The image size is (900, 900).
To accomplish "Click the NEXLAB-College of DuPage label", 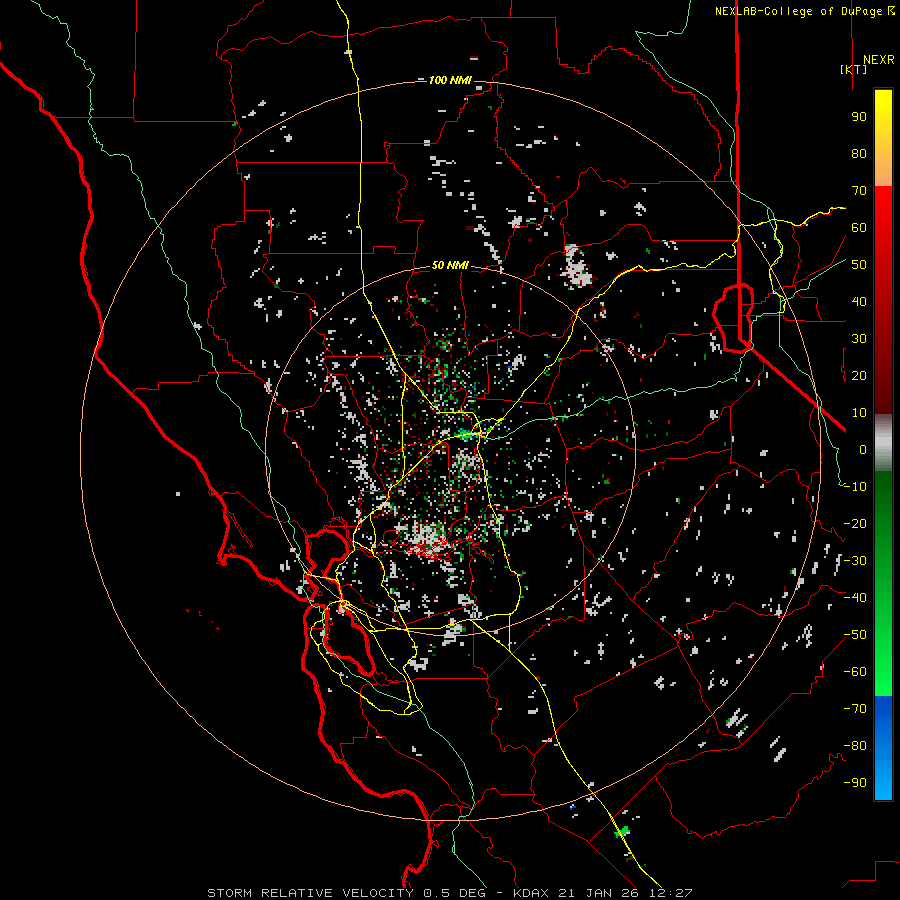I will 804,11.
